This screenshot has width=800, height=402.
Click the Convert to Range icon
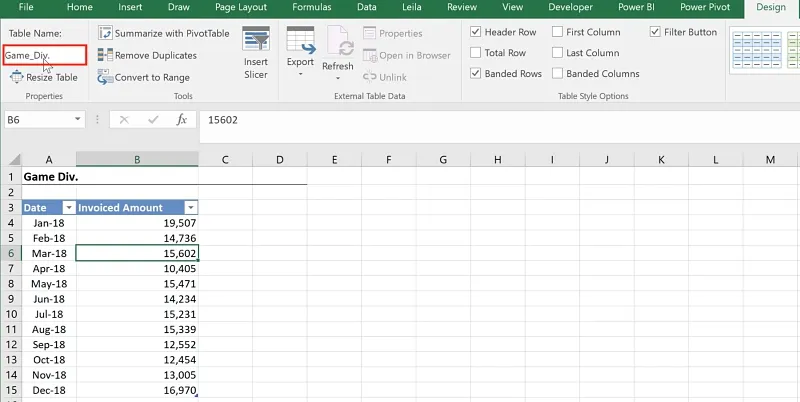click(105, 77)
